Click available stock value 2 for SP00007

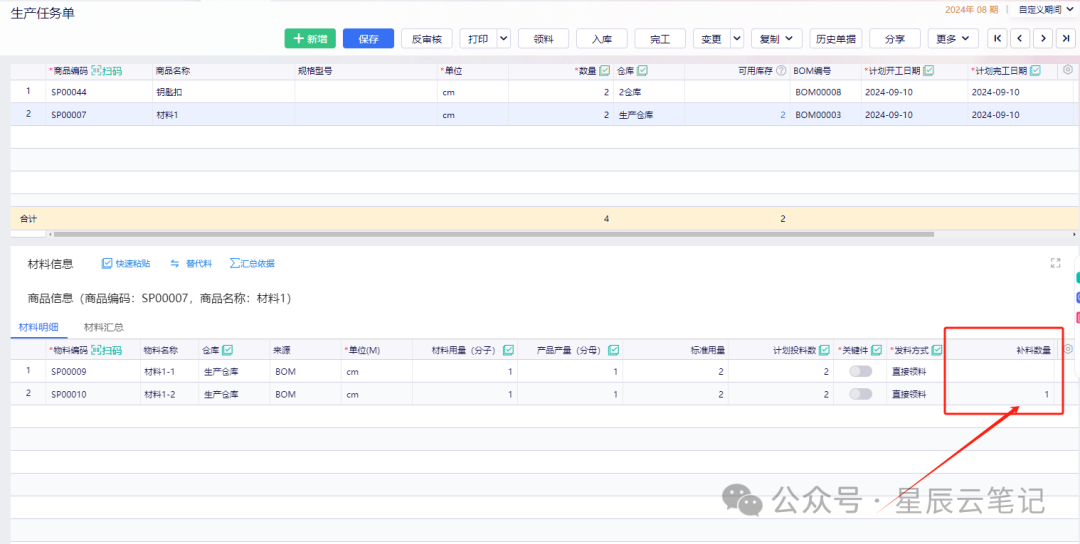pyautogui.click(x=782, y=114)
